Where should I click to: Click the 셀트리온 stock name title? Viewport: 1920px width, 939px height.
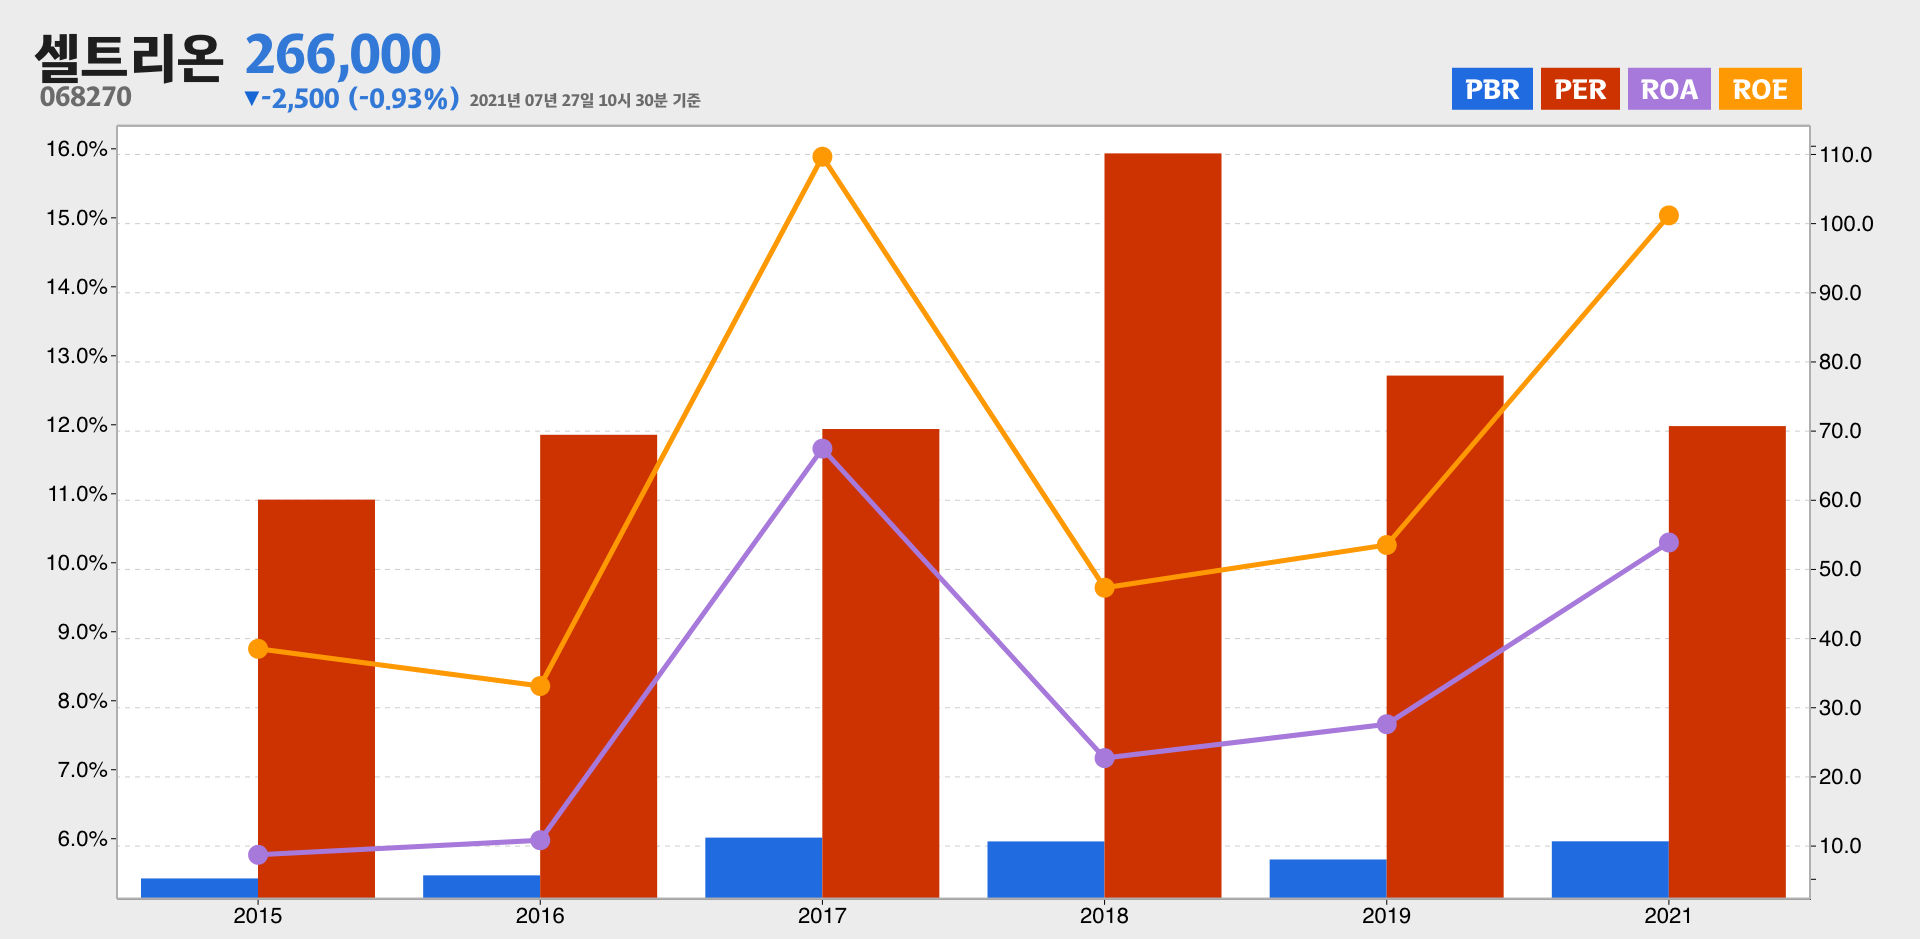[128, 57]
